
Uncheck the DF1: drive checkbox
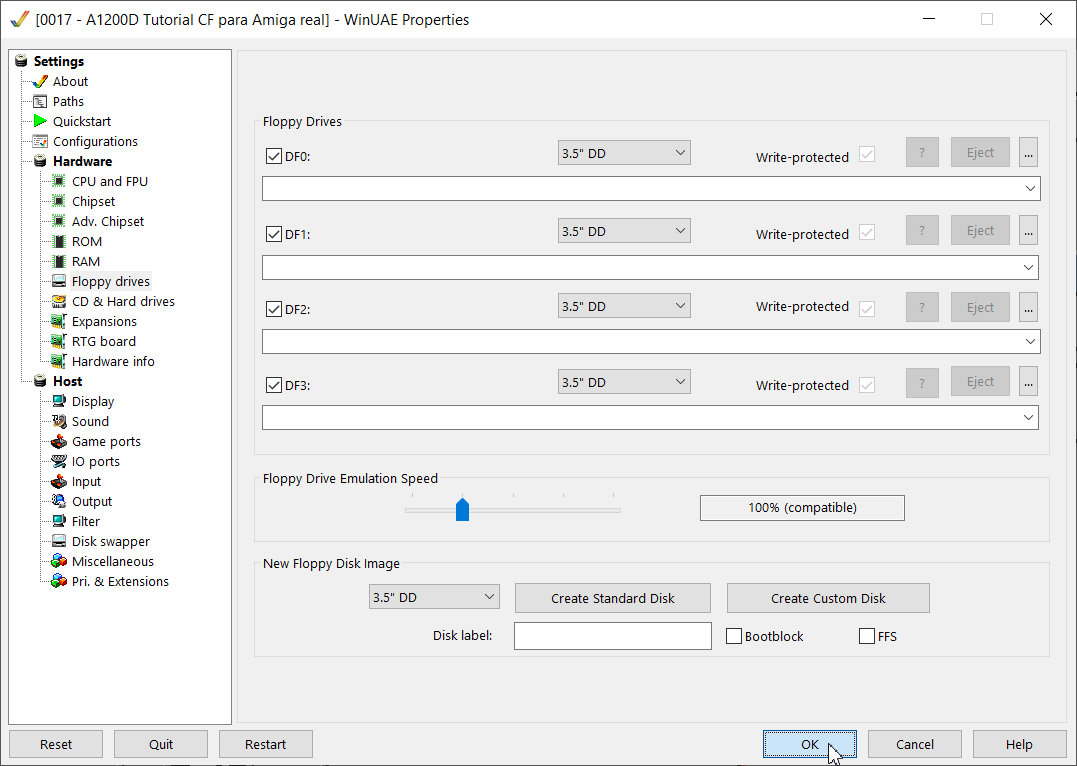[x=273, y=234]
